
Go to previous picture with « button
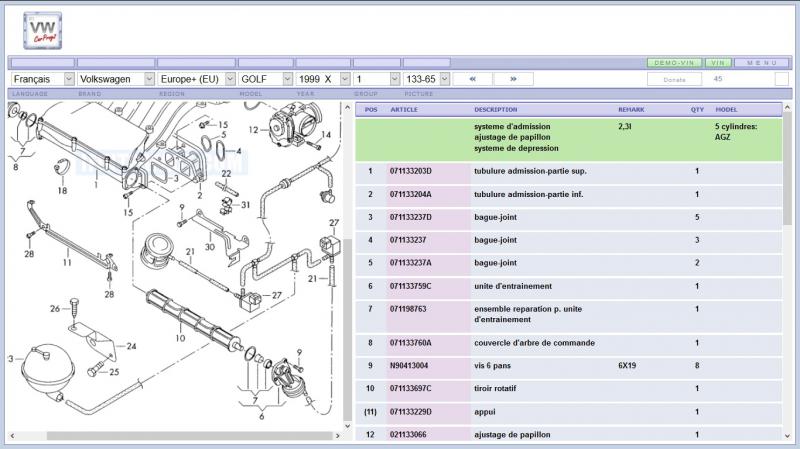point(472,79)
